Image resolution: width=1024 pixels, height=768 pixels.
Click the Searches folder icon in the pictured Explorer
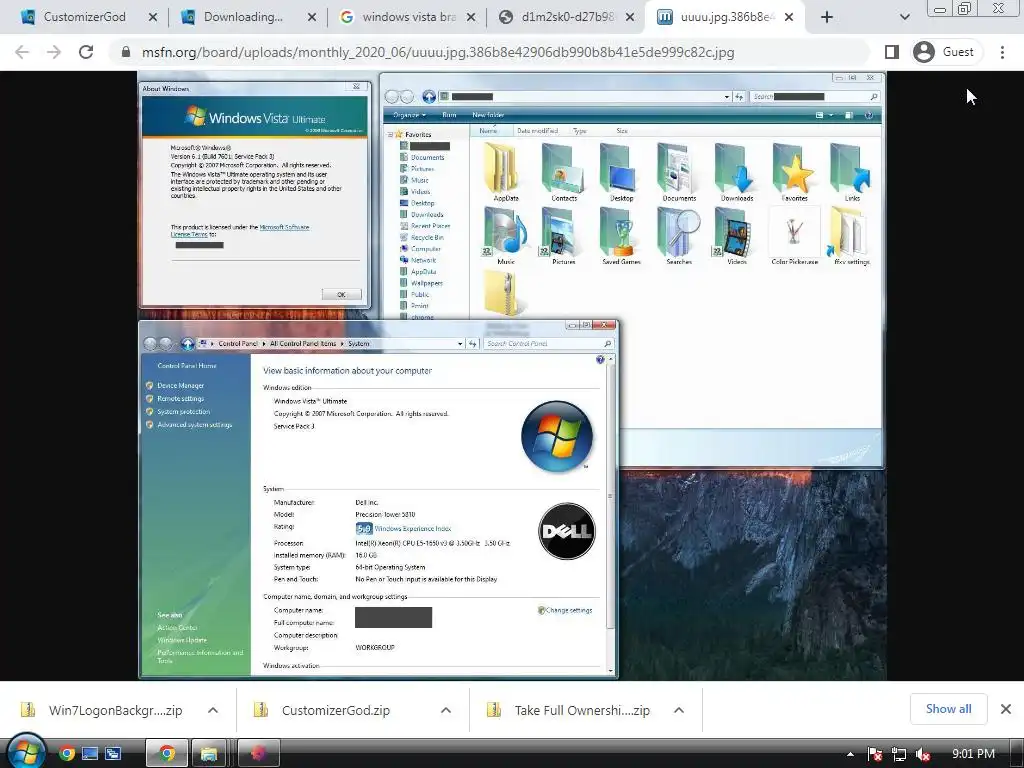[x=679, y=236]
